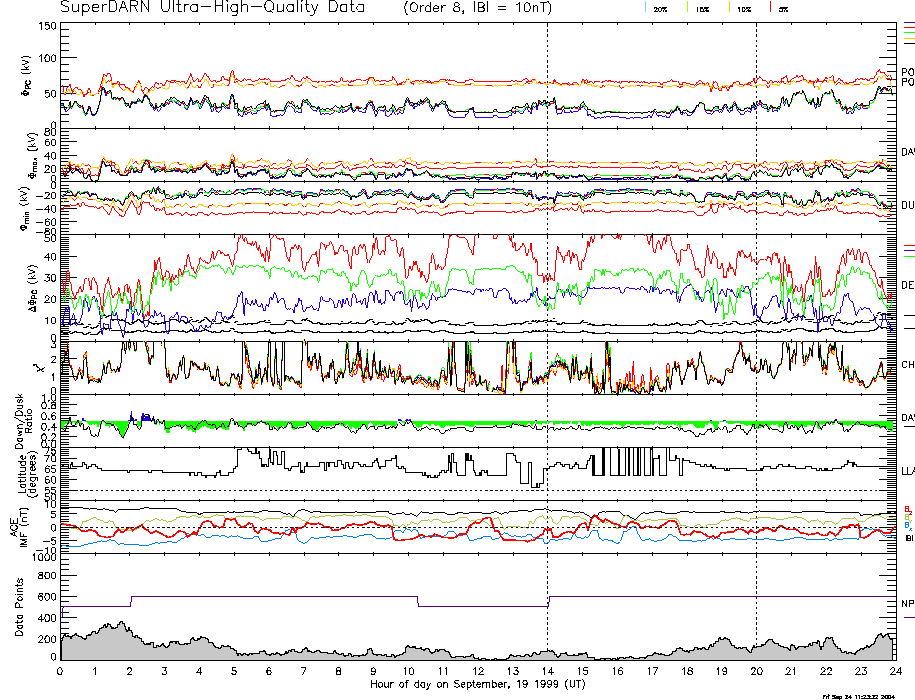Click the plot creation timestamp at bottom right
Image resolution: width=915 pixels, height=700 pixels.
coord(858,695)
